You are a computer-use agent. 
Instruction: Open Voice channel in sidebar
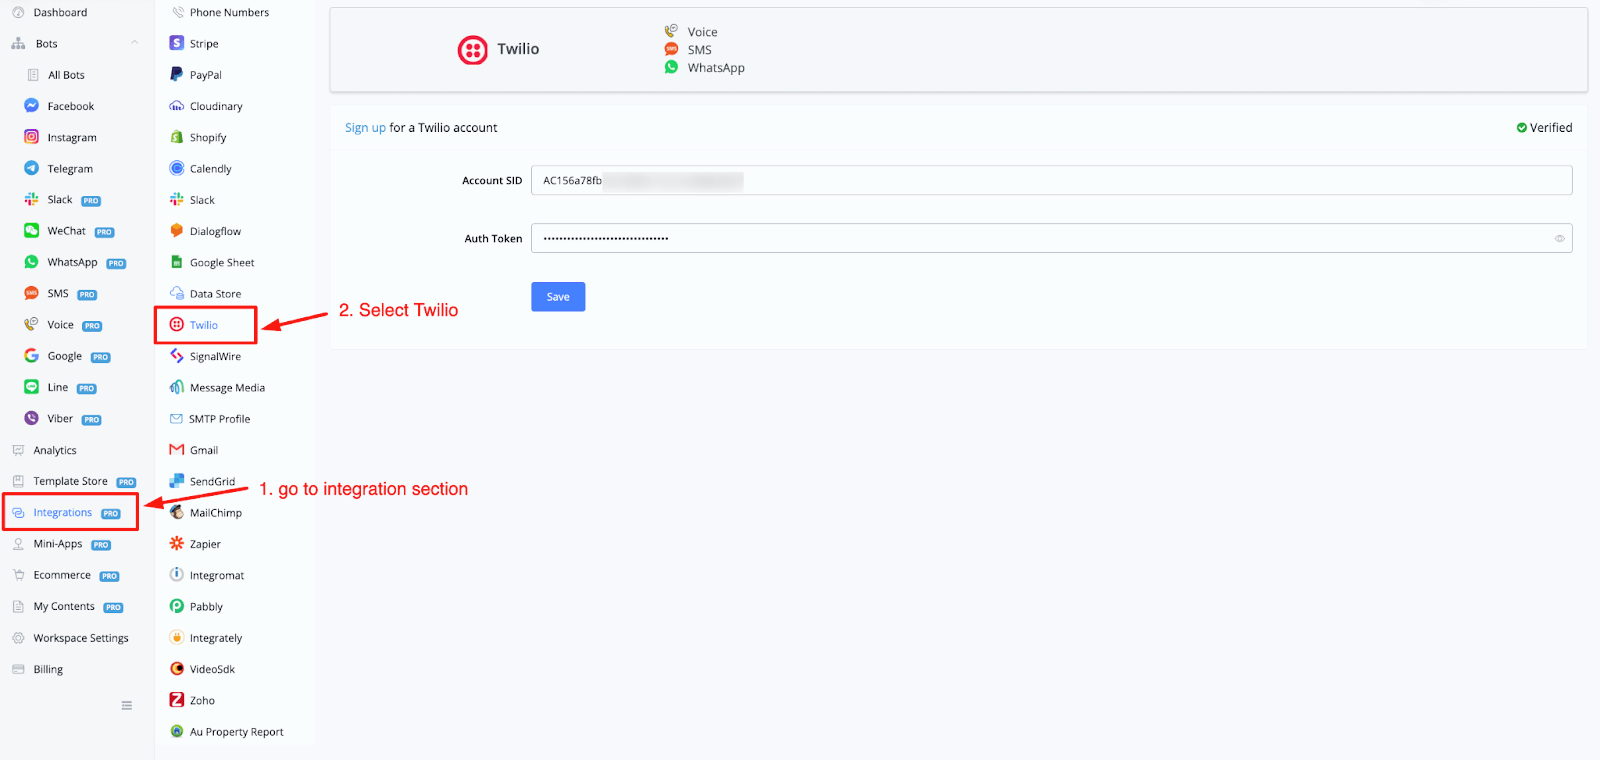[60, 325]
